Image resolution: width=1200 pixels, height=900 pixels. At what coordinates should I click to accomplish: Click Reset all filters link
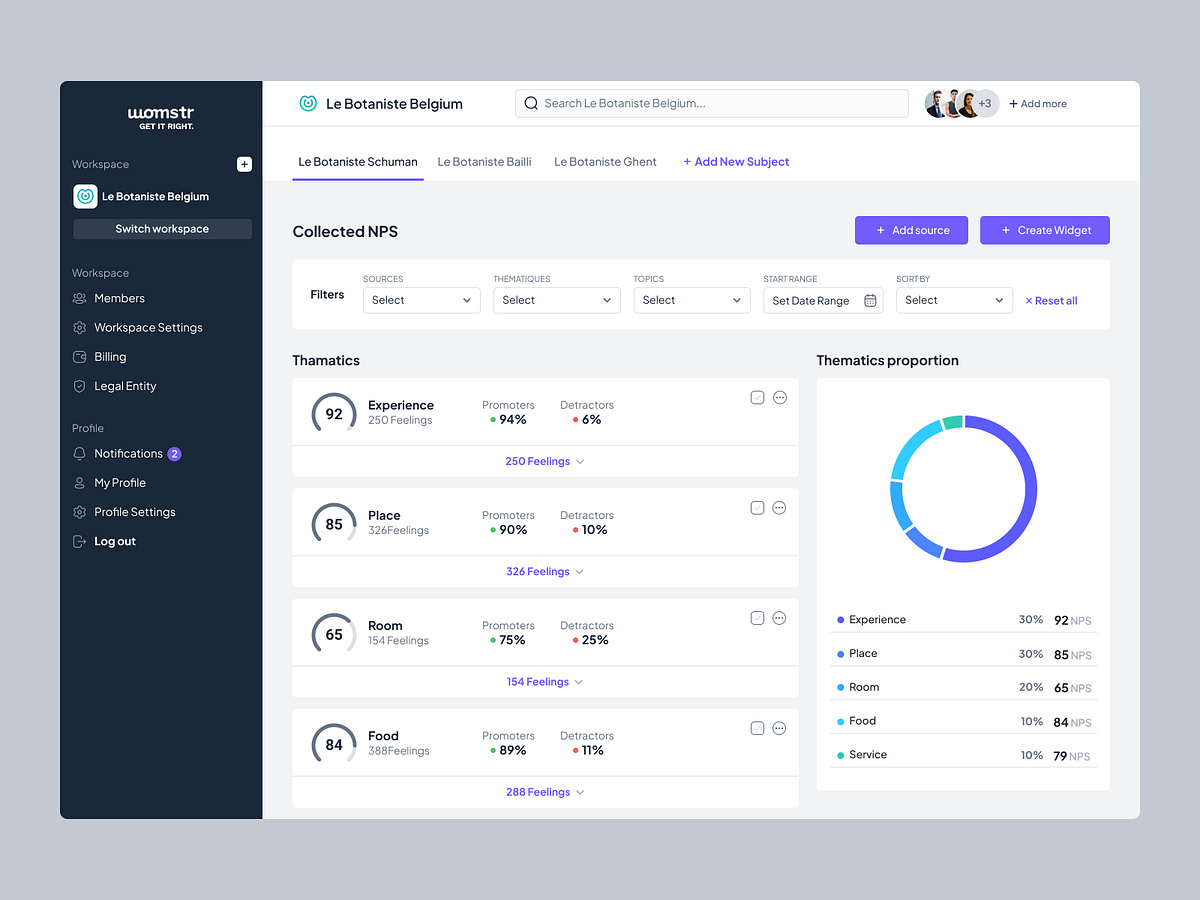tap(1051, 301)
